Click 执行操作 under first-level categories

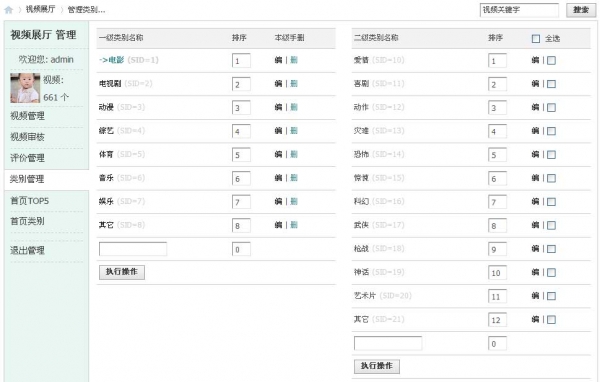(x=122, y=272)
